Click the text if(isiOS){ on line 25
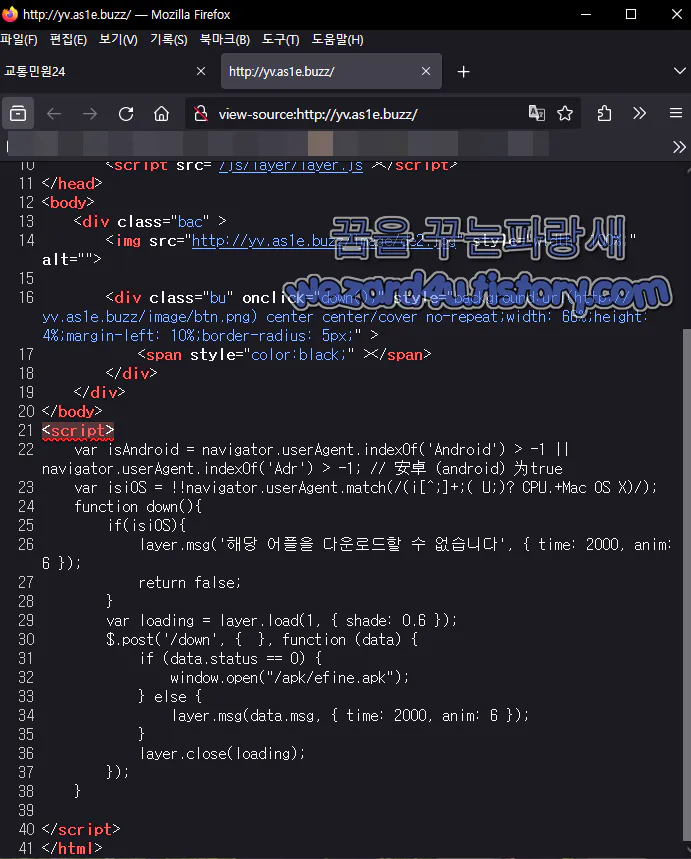 pyautogui.click(x=146, y=526)
